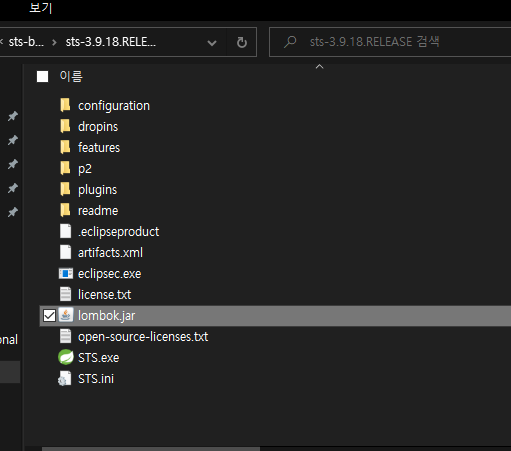Select the lombok.jar file name
This screenshot has width=511, height=451.
(107, 316)
